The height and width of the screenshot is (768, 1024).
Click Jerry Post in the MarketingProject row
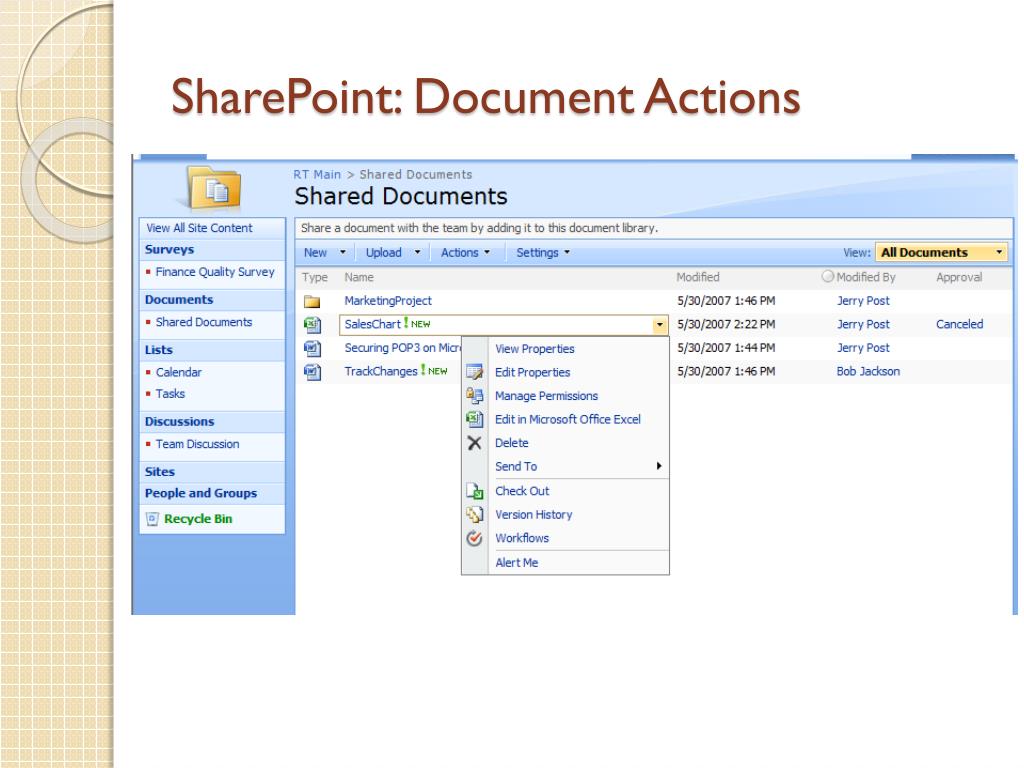pyautogui.click(x=863, y=301)
